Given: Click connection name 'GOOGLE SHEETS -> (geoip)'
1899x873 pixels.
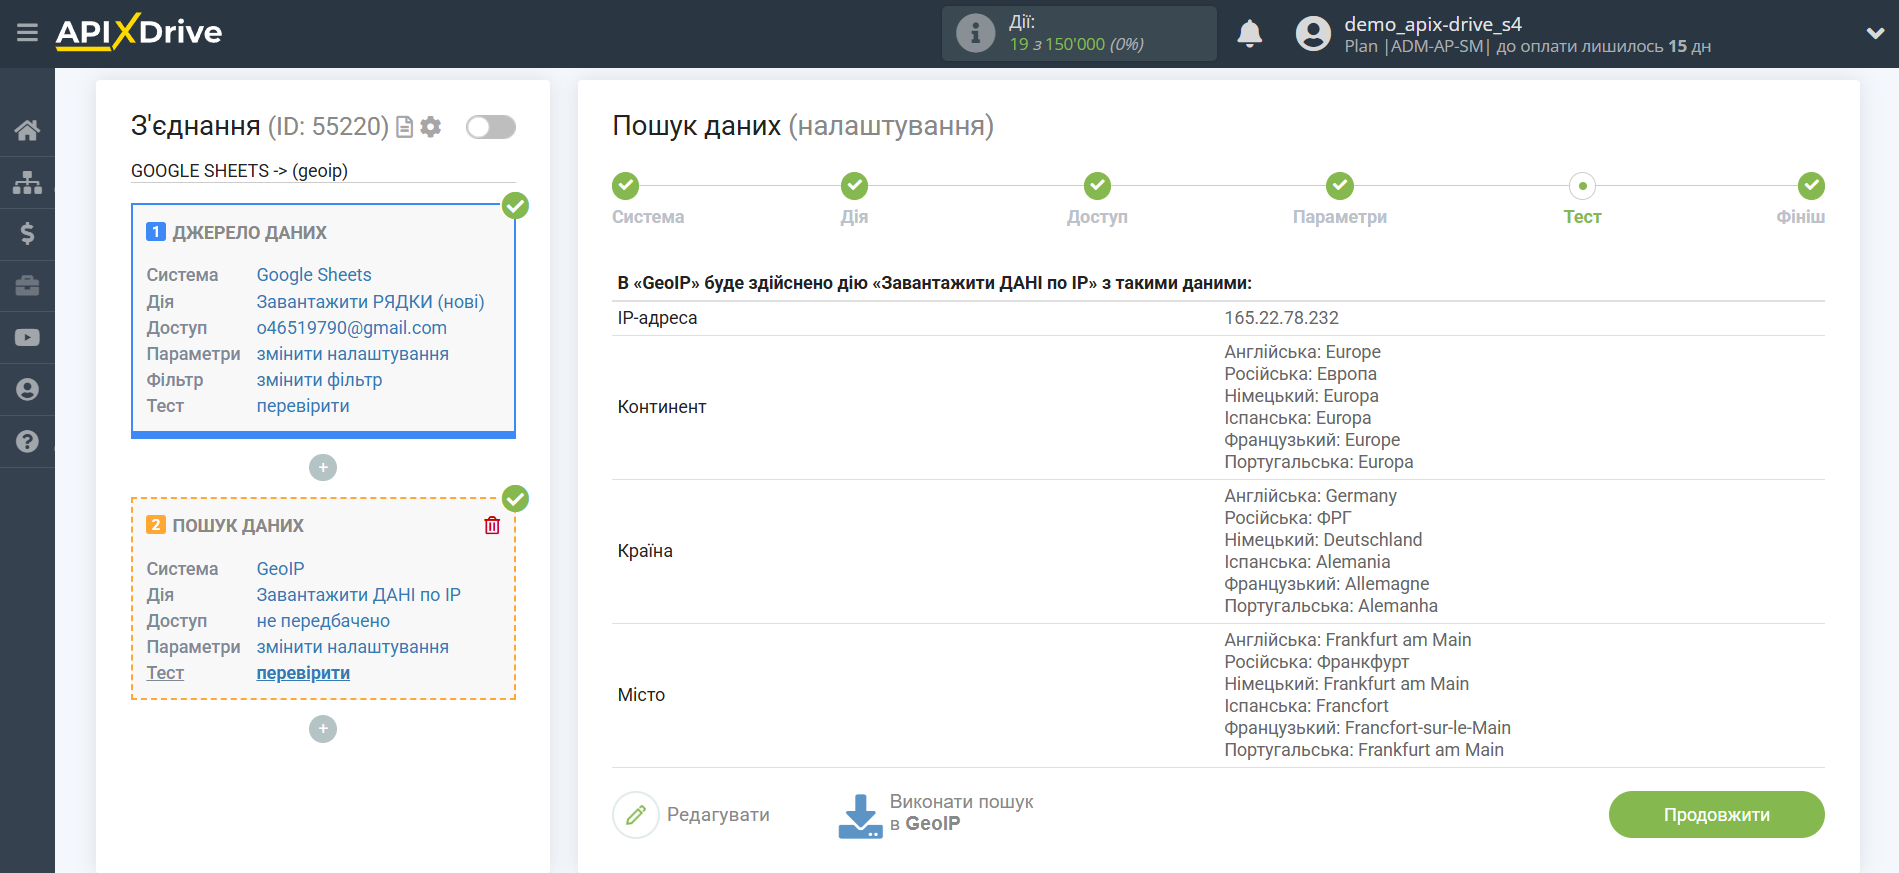Looking at the screenshot, I should click(239, 171).
